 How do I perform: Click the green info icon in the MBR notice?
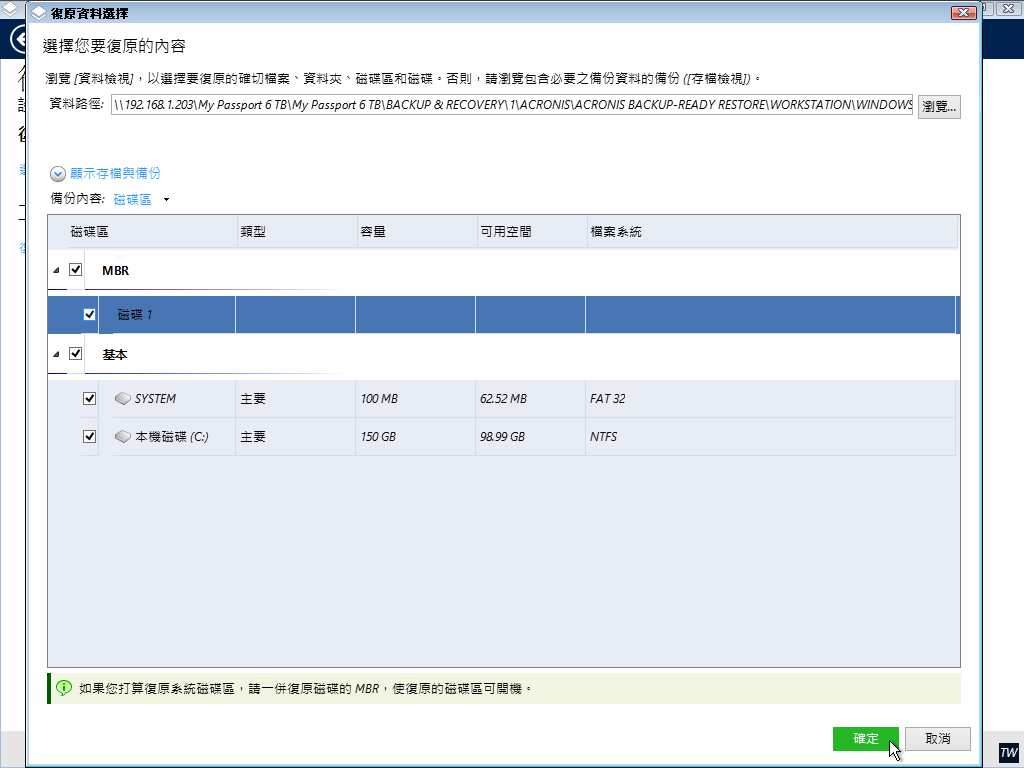(x=64, y=688)
